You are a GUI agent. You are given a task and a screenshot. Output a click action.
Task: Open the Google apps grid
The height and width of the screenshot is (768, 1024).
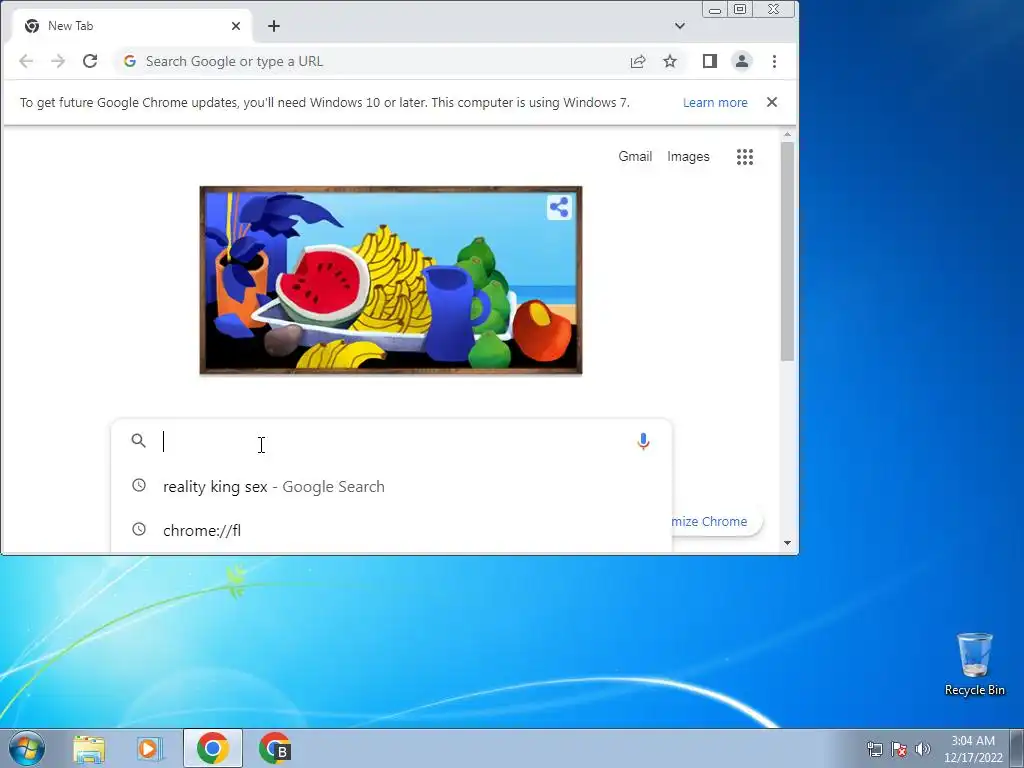tap(745, 157)
